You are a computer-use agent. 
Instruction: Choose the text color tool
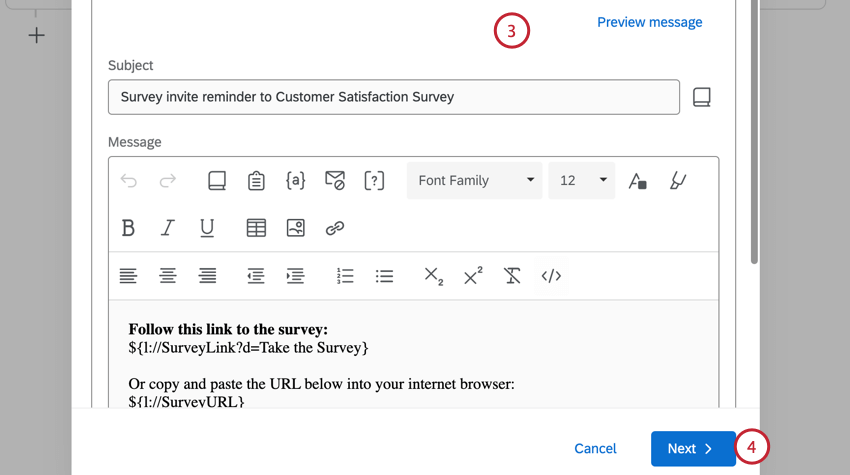tap(637, 180)
